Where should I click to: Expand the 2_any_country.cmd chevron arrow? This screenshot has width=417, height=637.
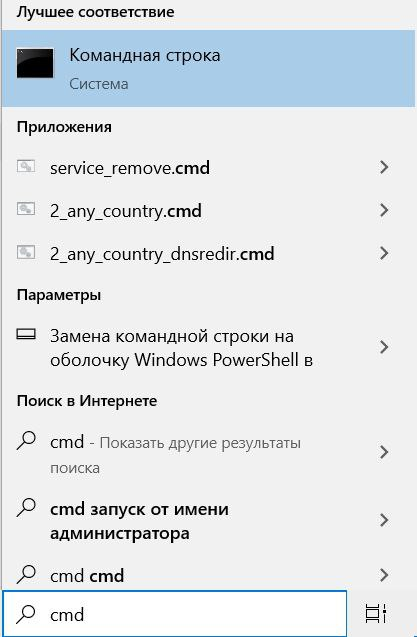pos(384,210)
